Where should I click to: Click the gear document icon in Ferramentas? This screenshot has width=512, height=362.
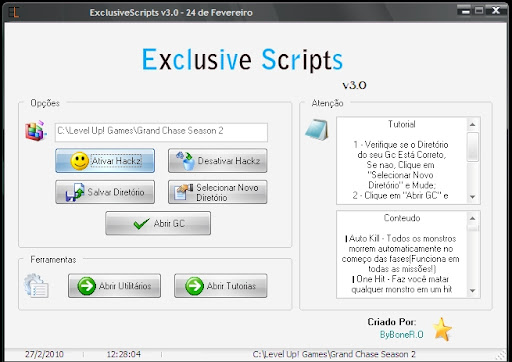(36, 286)
